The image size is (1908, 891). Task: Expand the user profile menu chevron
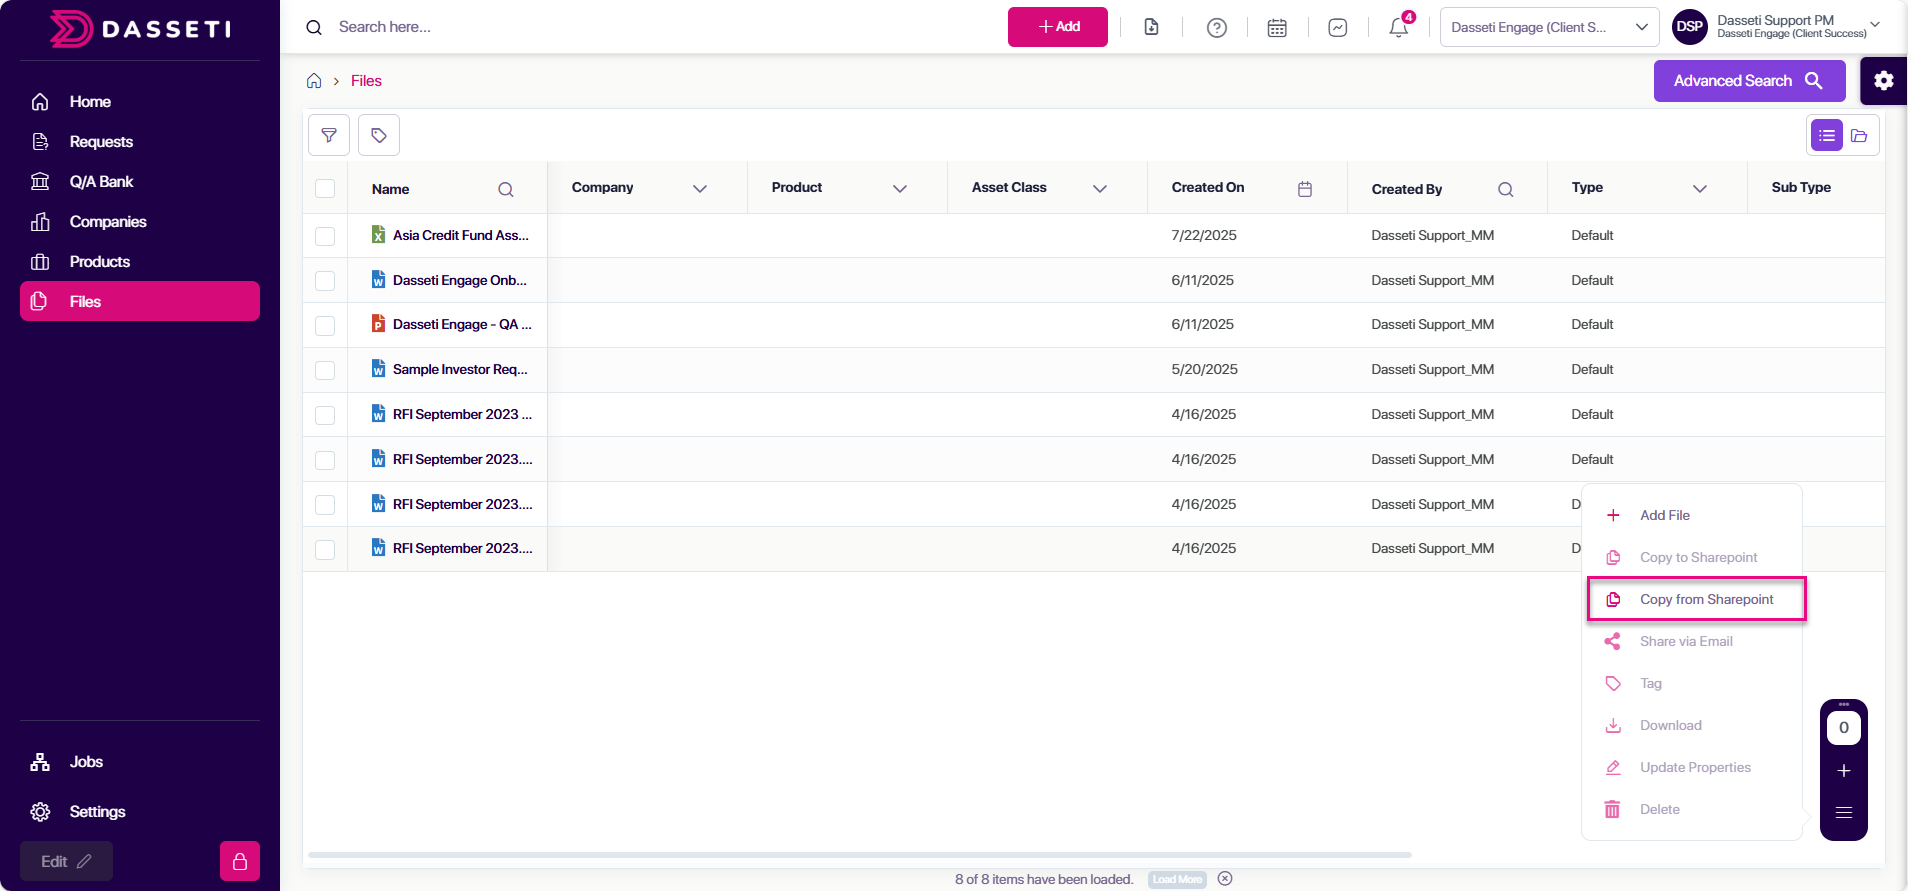point(1875,25)
